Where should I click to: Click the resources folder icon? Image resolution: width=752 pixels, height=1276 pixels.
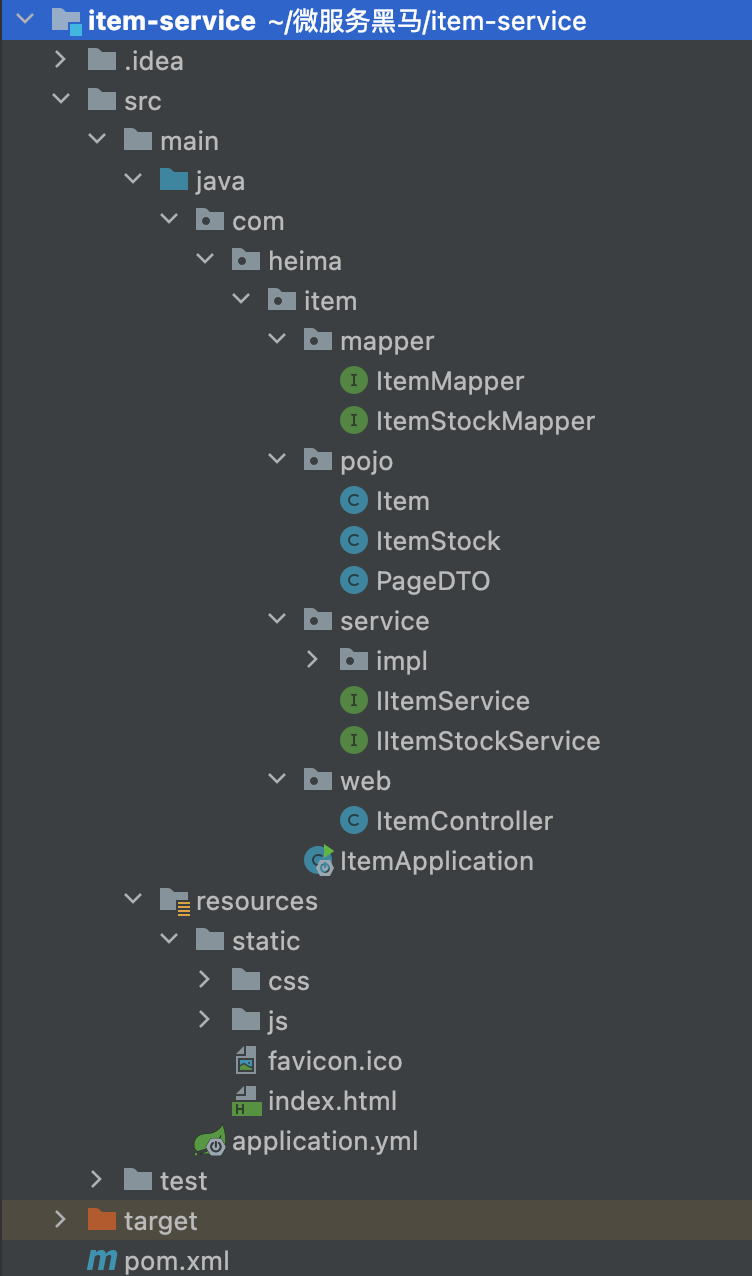[x=175, y=901]
